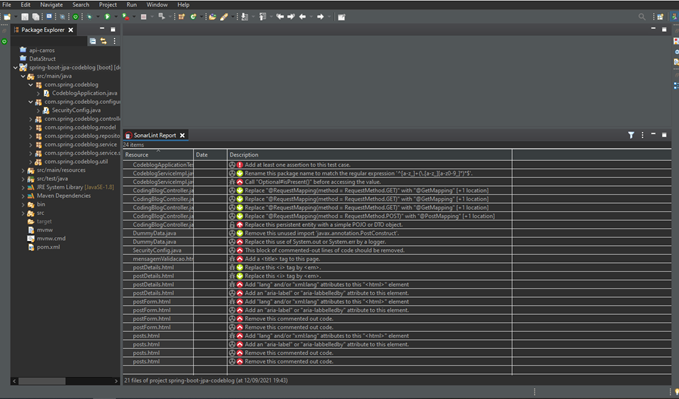
Task: Click the Next Annotation icon
Action: click(x=245, y=17)
